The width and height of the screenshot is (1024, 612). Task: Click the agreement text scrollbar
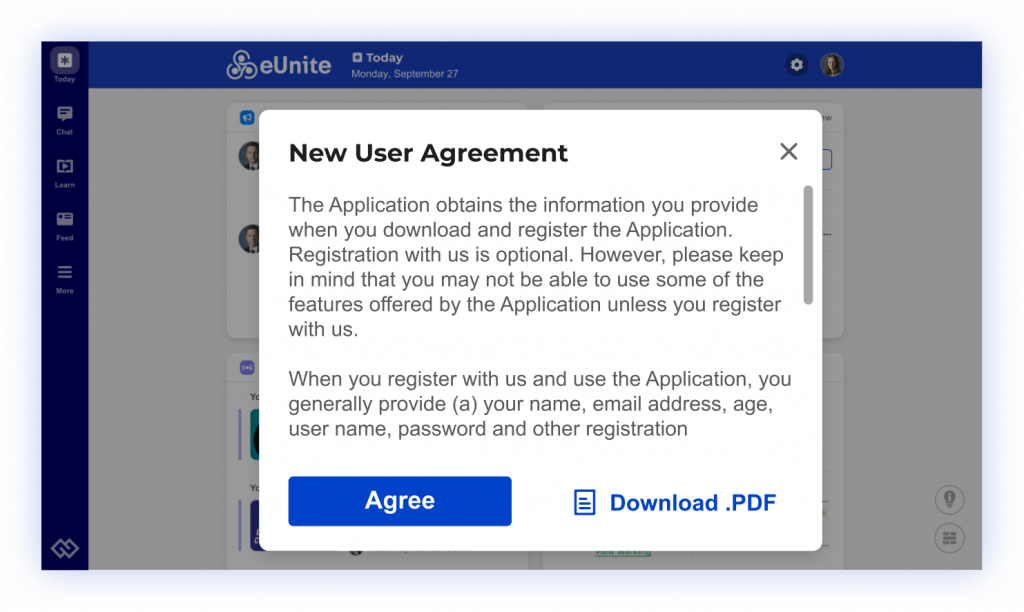(808, 244)
